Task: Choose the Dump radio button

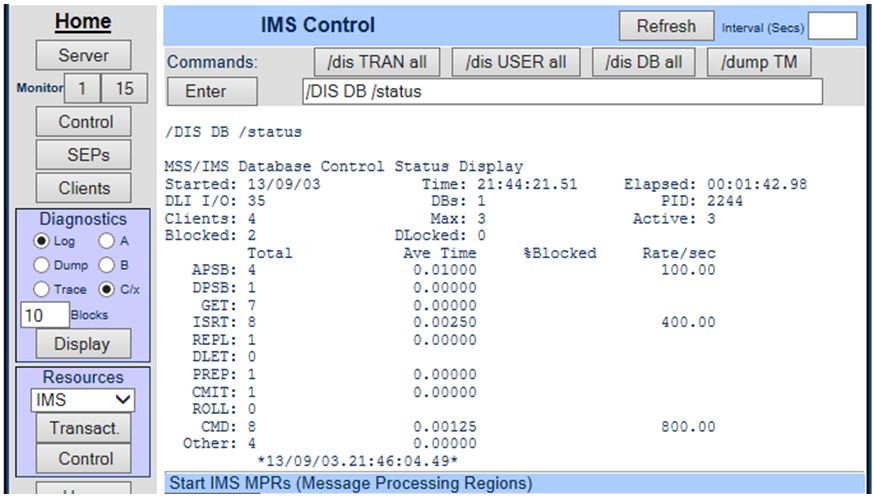Action: (41, 265)
